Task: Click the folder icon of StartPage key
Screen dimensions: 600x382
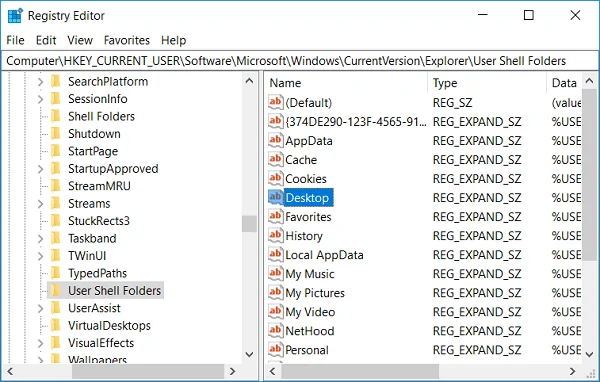Action: click(x=56, y=151)
